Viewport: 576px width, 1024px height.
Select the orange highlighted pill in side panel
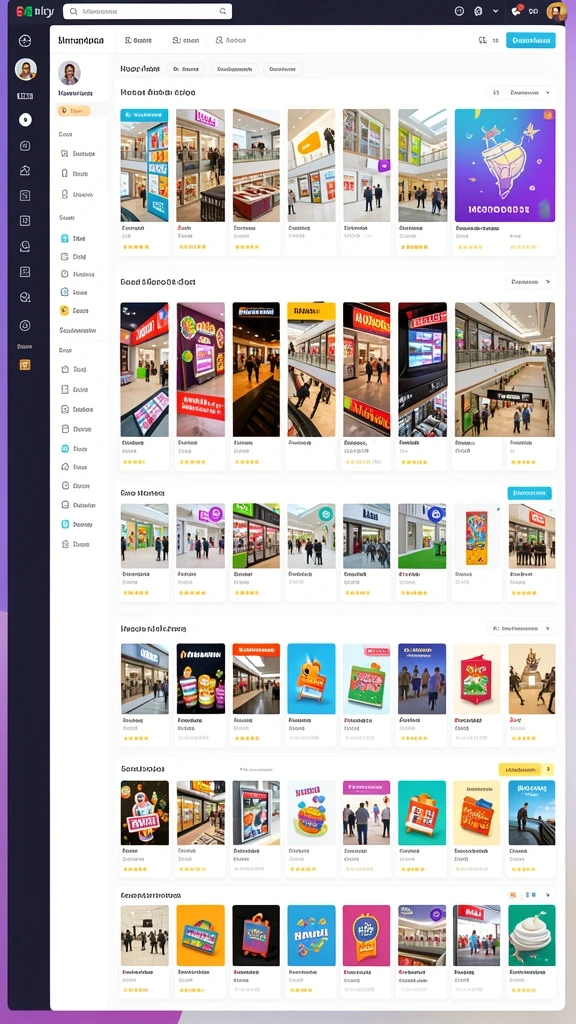pos(73,111)
